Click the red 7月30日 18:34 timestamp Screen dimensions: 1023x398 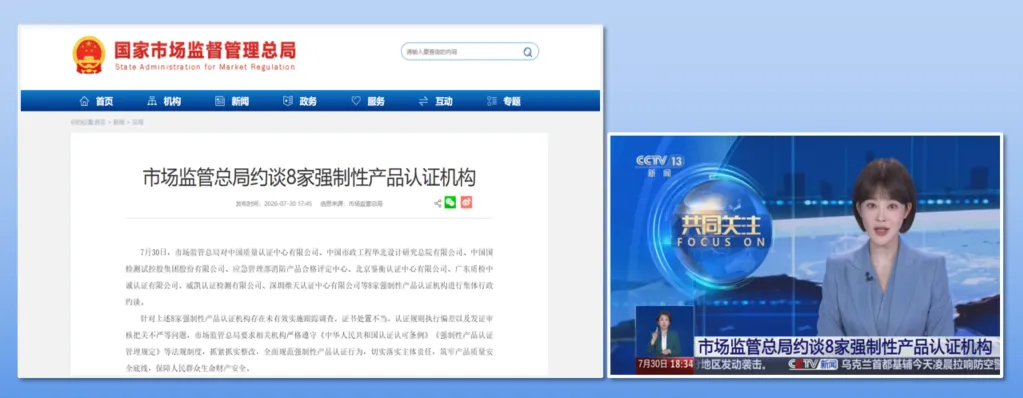coord(665,365)
